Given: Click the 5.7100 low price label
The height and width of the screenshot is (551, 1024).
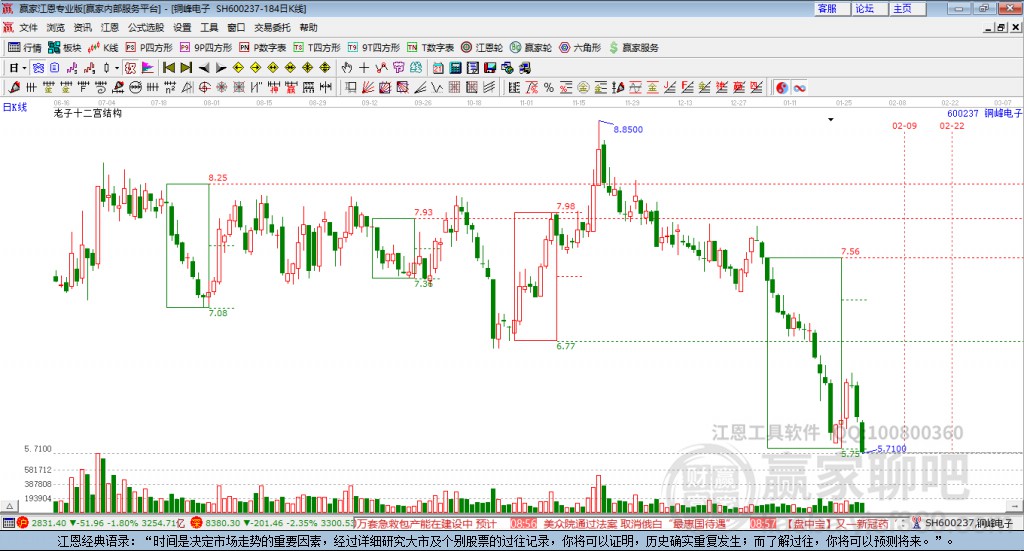Looking at the screenshot, I should click(x=891, y=449).
